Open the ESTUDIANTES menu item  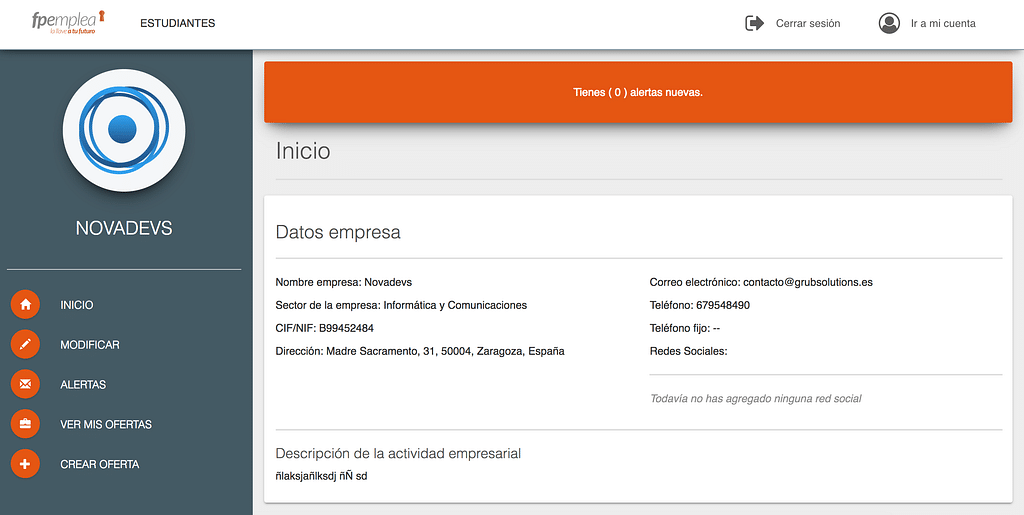[x=177, y=23]
